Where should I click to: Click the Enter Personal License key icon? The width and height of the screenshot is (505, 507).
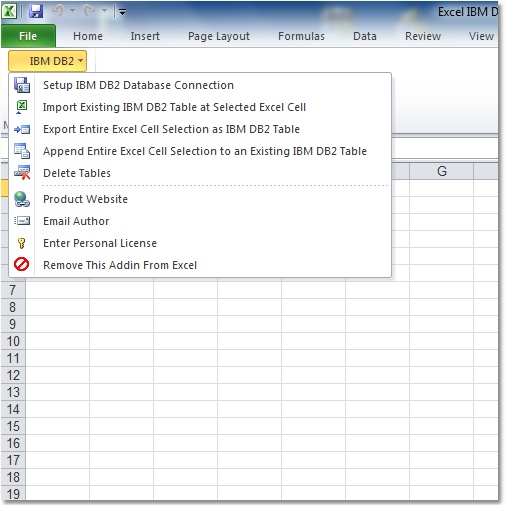(x=22, y=243)
